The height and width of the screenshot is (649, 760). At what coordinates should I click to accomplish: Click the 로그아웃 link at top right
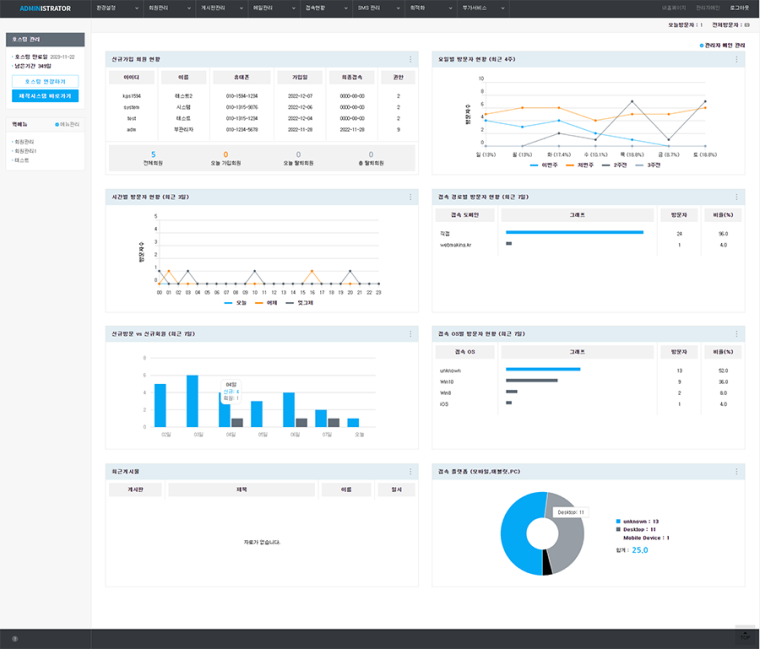pyautogui.click(x=738, y=7)
